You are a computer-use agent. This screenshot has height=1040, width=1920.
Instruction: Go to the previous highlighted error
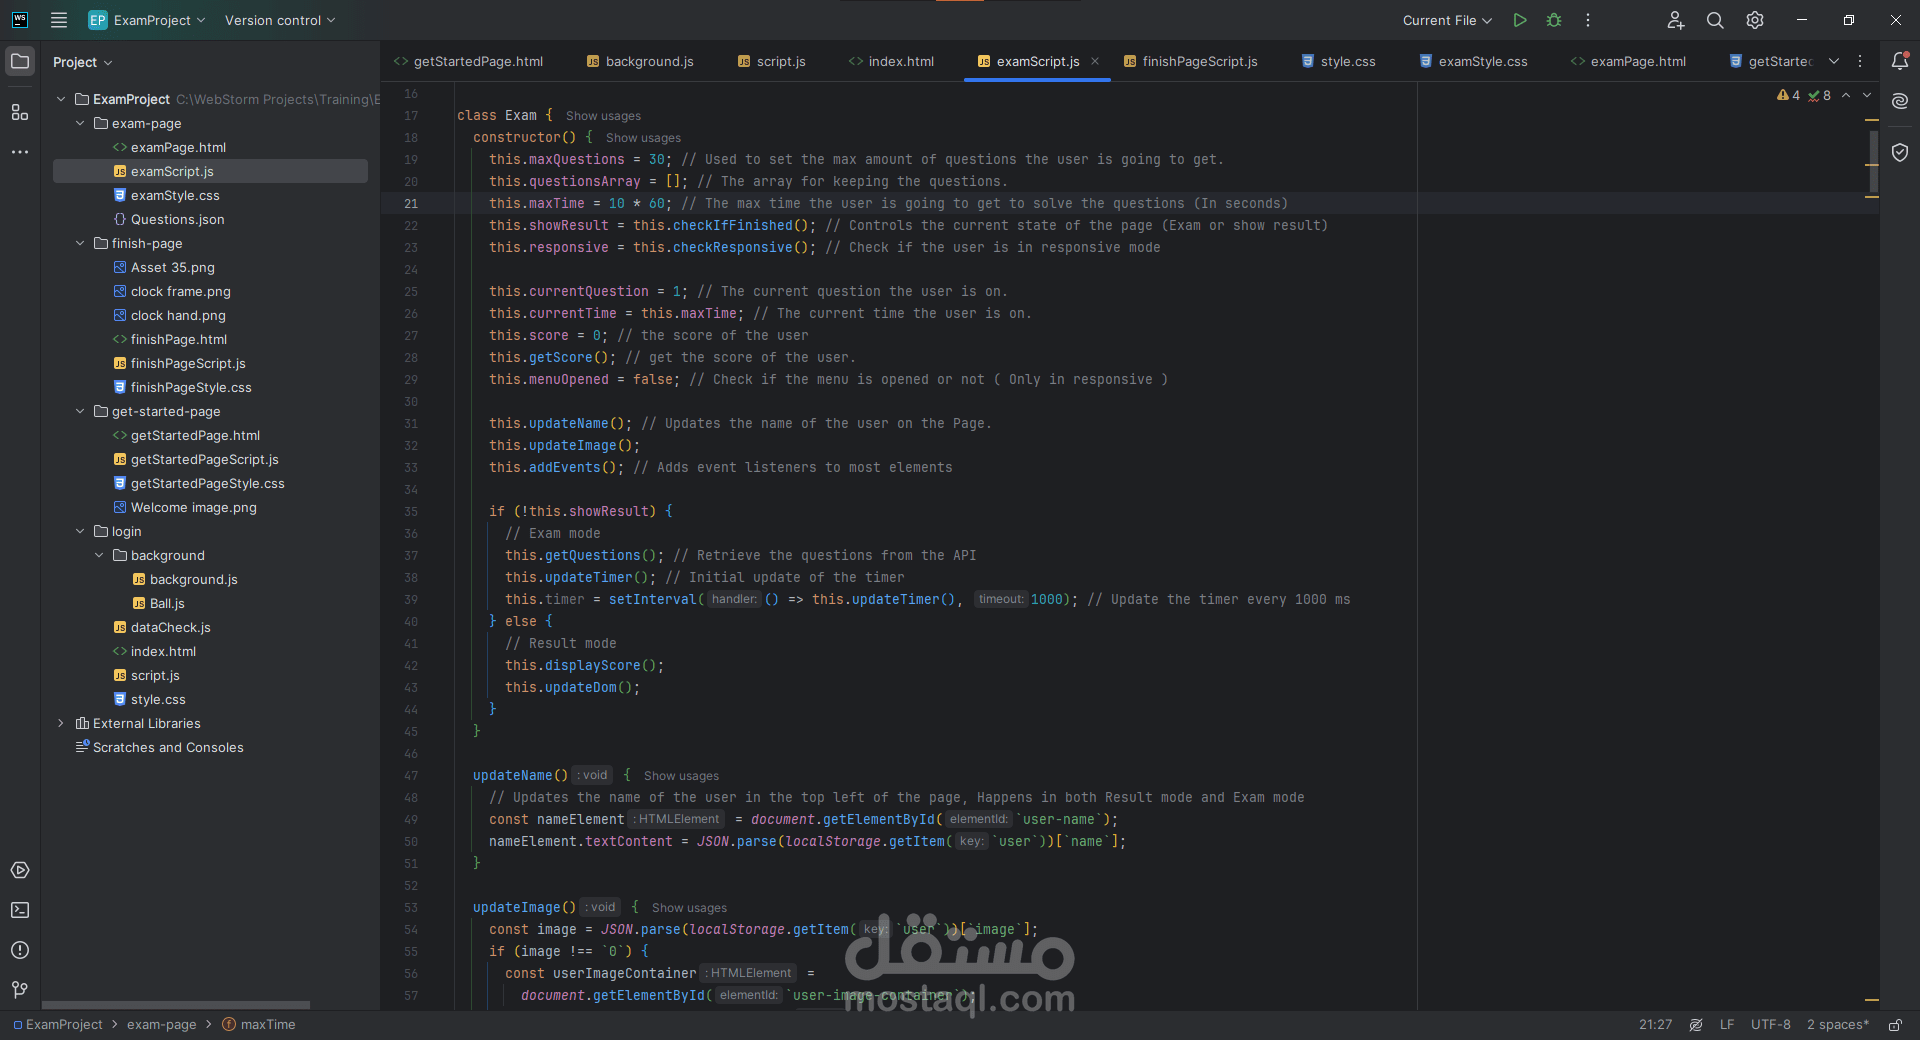click(x=1846, y=95)
